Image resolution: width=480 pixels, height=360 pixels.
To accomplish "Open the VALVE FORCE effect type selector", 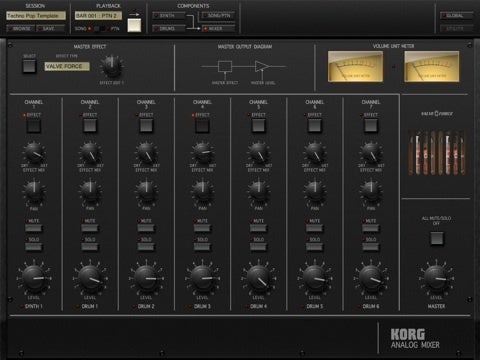I will click(x=67, y=66).
